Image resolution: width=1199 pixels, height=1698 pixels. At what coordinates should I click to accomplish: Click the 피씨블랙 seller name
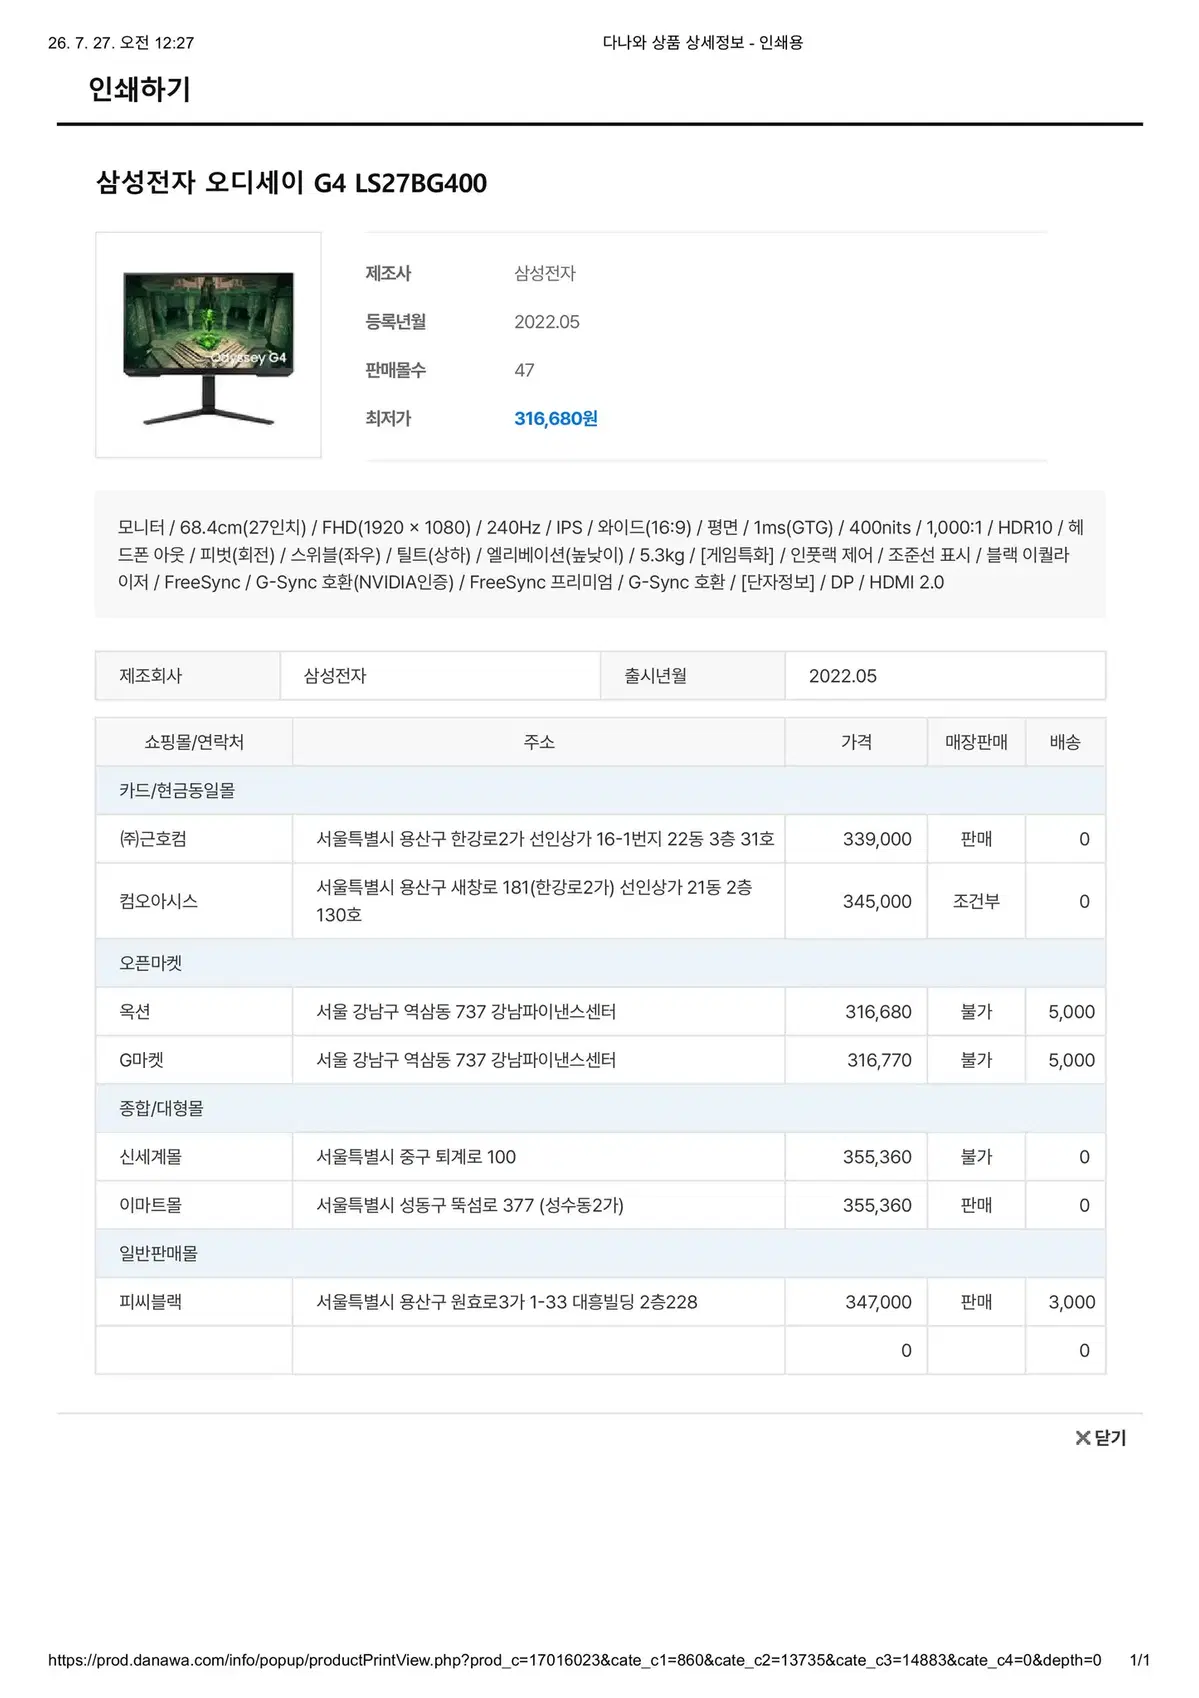(150, 1302)
